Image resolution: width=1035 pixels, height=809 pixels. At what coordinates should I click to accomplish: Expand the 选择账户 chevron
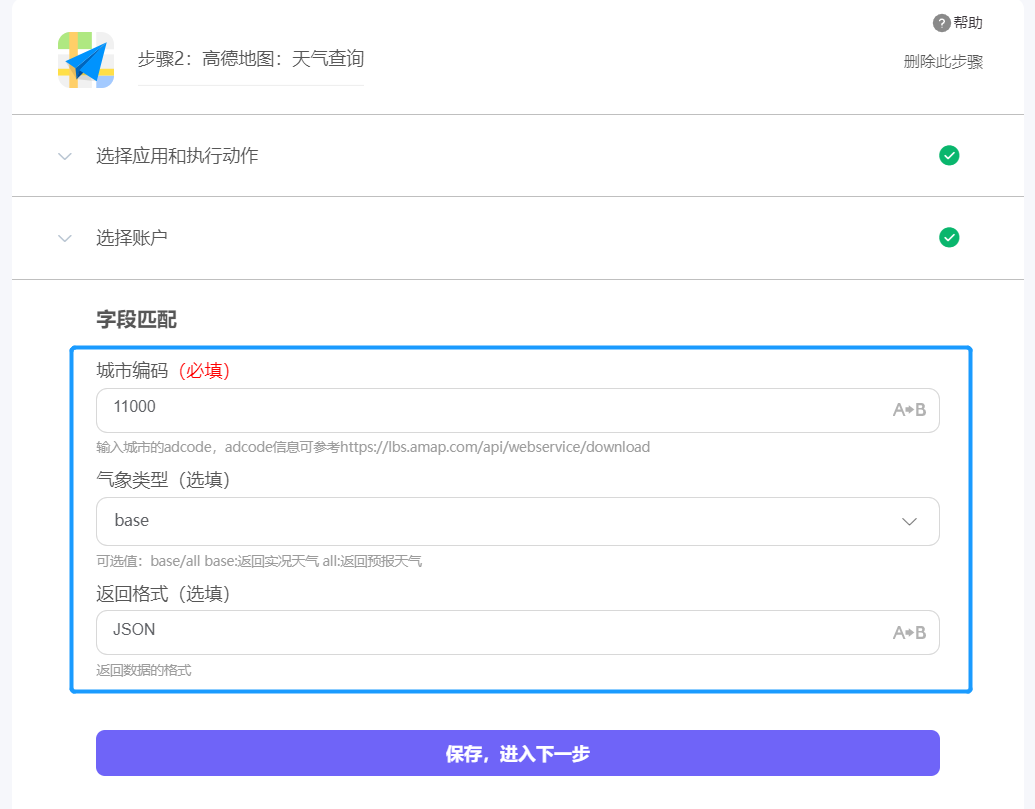pos(65,238)
